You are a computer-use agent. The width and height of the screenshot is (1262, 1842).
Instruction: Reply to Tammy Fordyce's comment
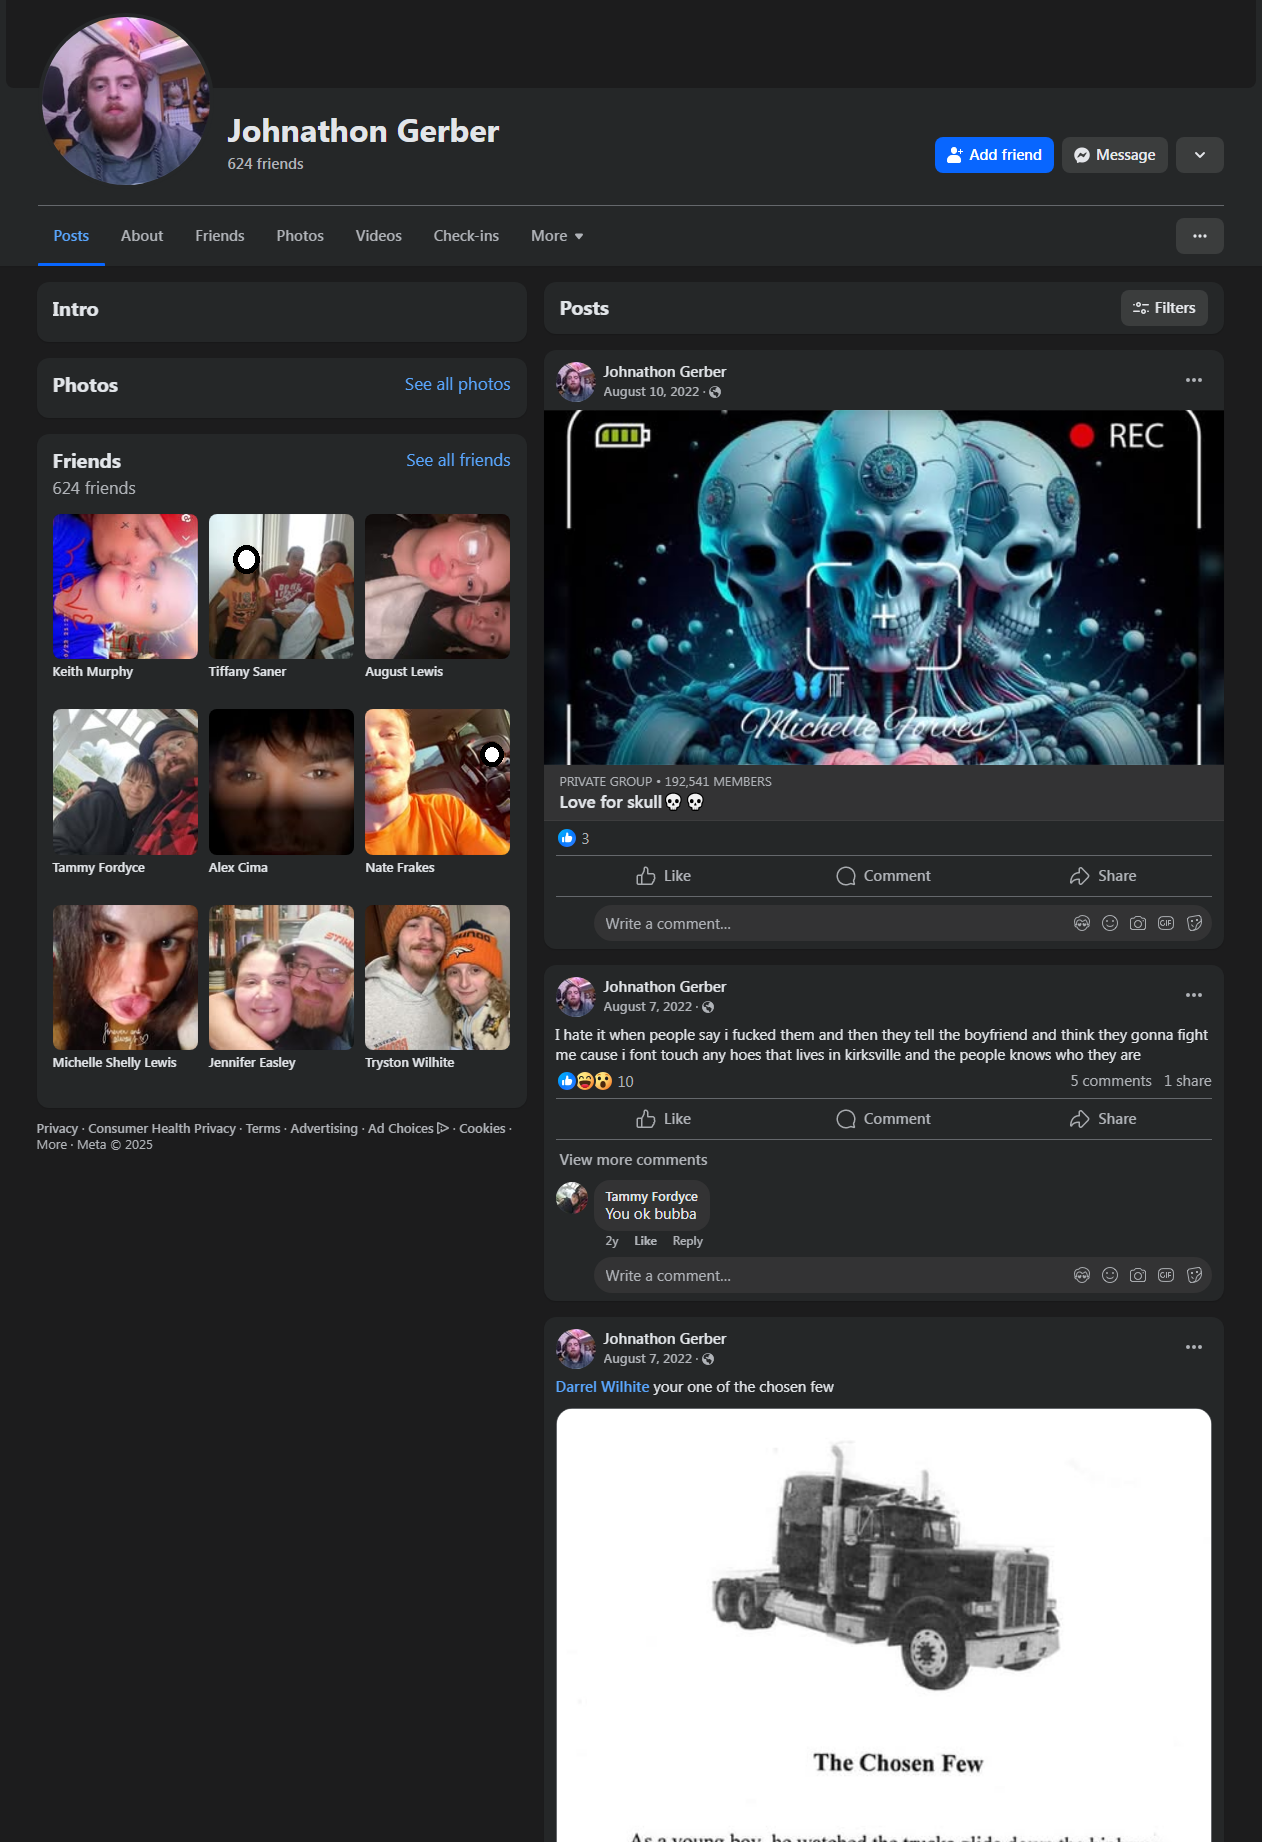tap(687, 1241)
